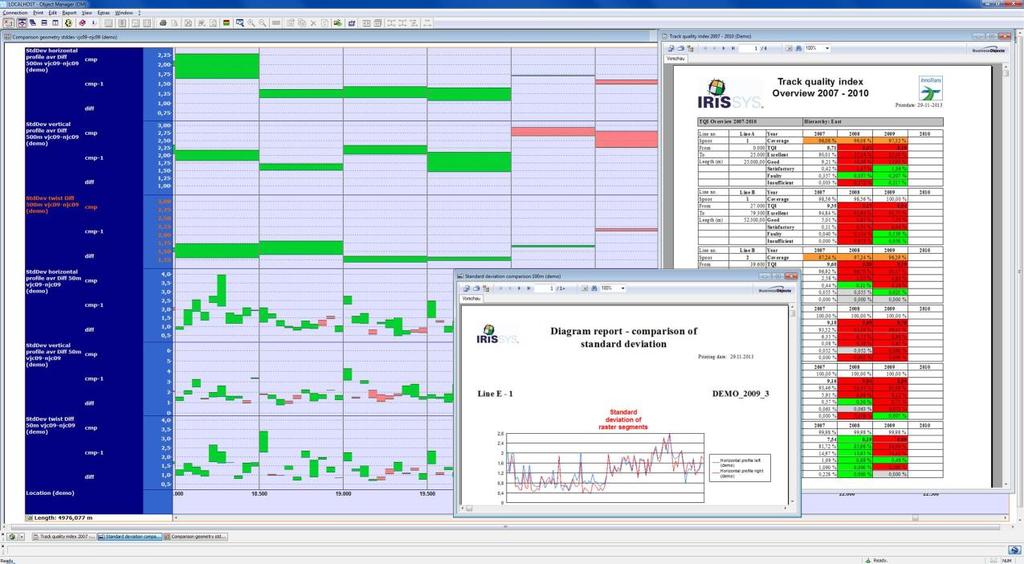Click 'StdDev horizontal profile avr Diff 500m' label
Screen dimensions: 1024x564
coord(52,59)
